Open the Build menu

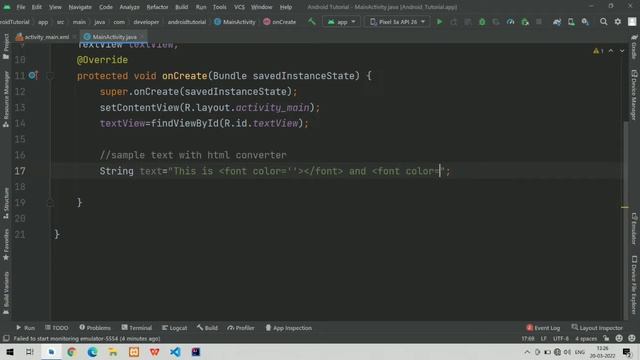[182, 7]
